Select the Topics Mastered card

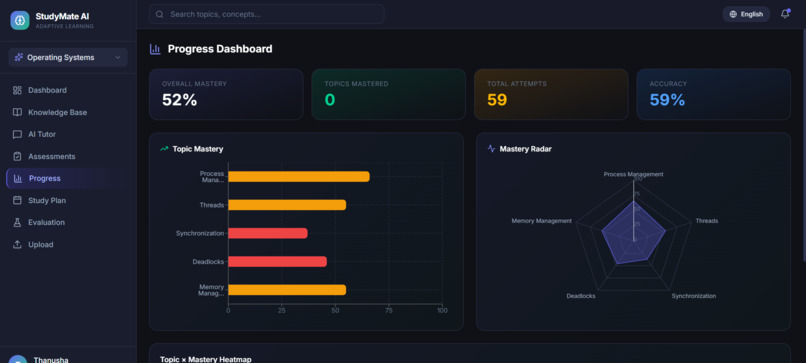click(389, 94)
